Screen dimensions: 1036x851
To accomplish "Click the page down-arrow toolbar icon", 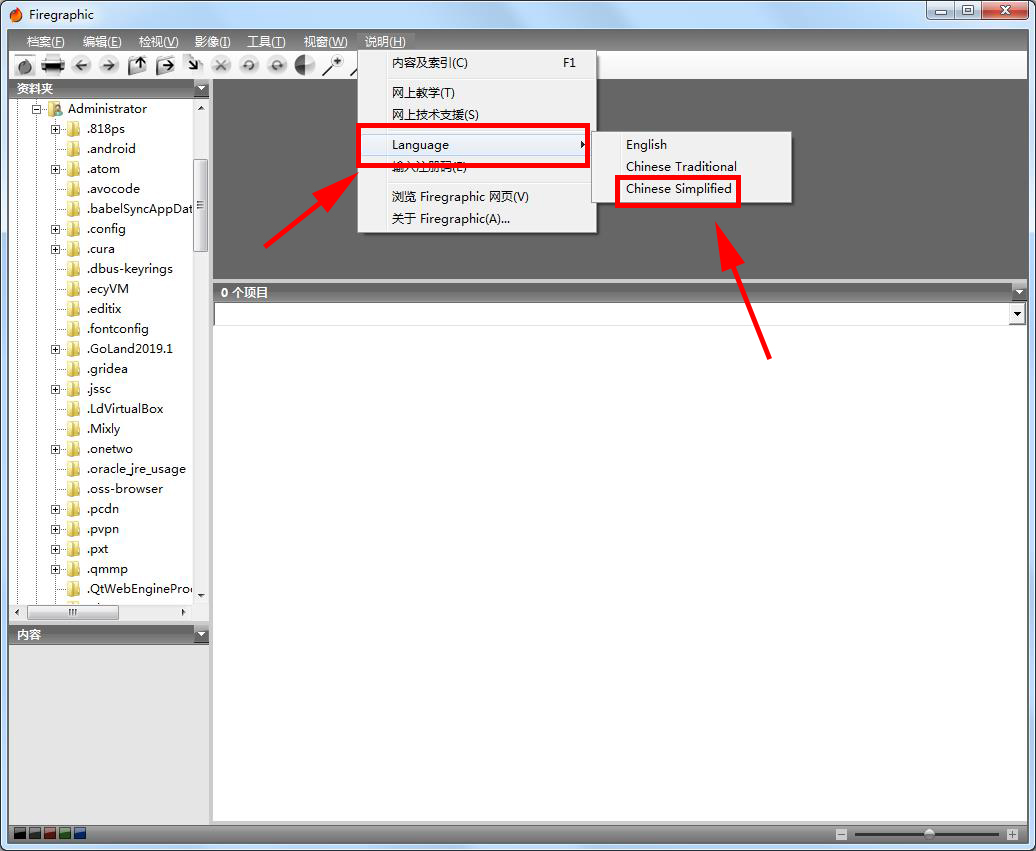I will click(x=193, y=64).
